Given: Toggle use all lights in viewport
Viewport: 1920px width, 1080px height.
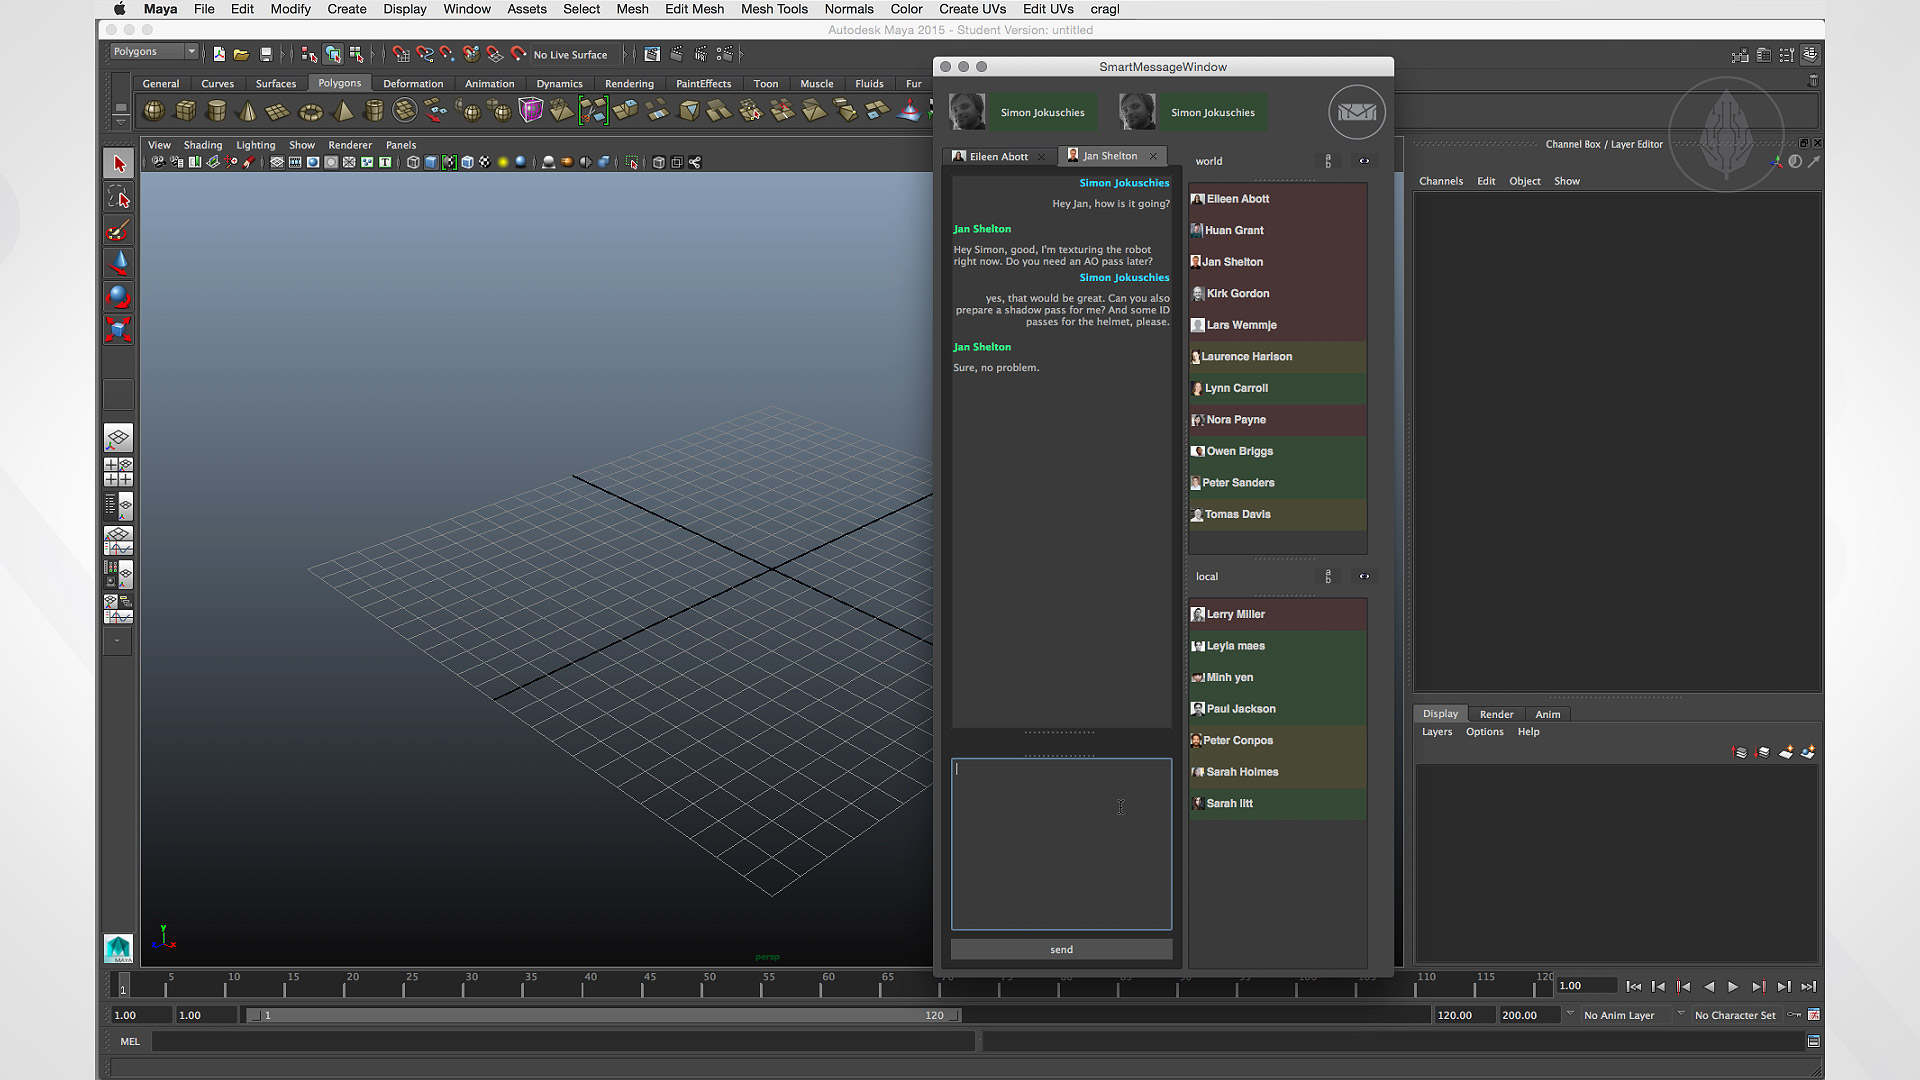Looking at the screenshot, I should (503, 162).
